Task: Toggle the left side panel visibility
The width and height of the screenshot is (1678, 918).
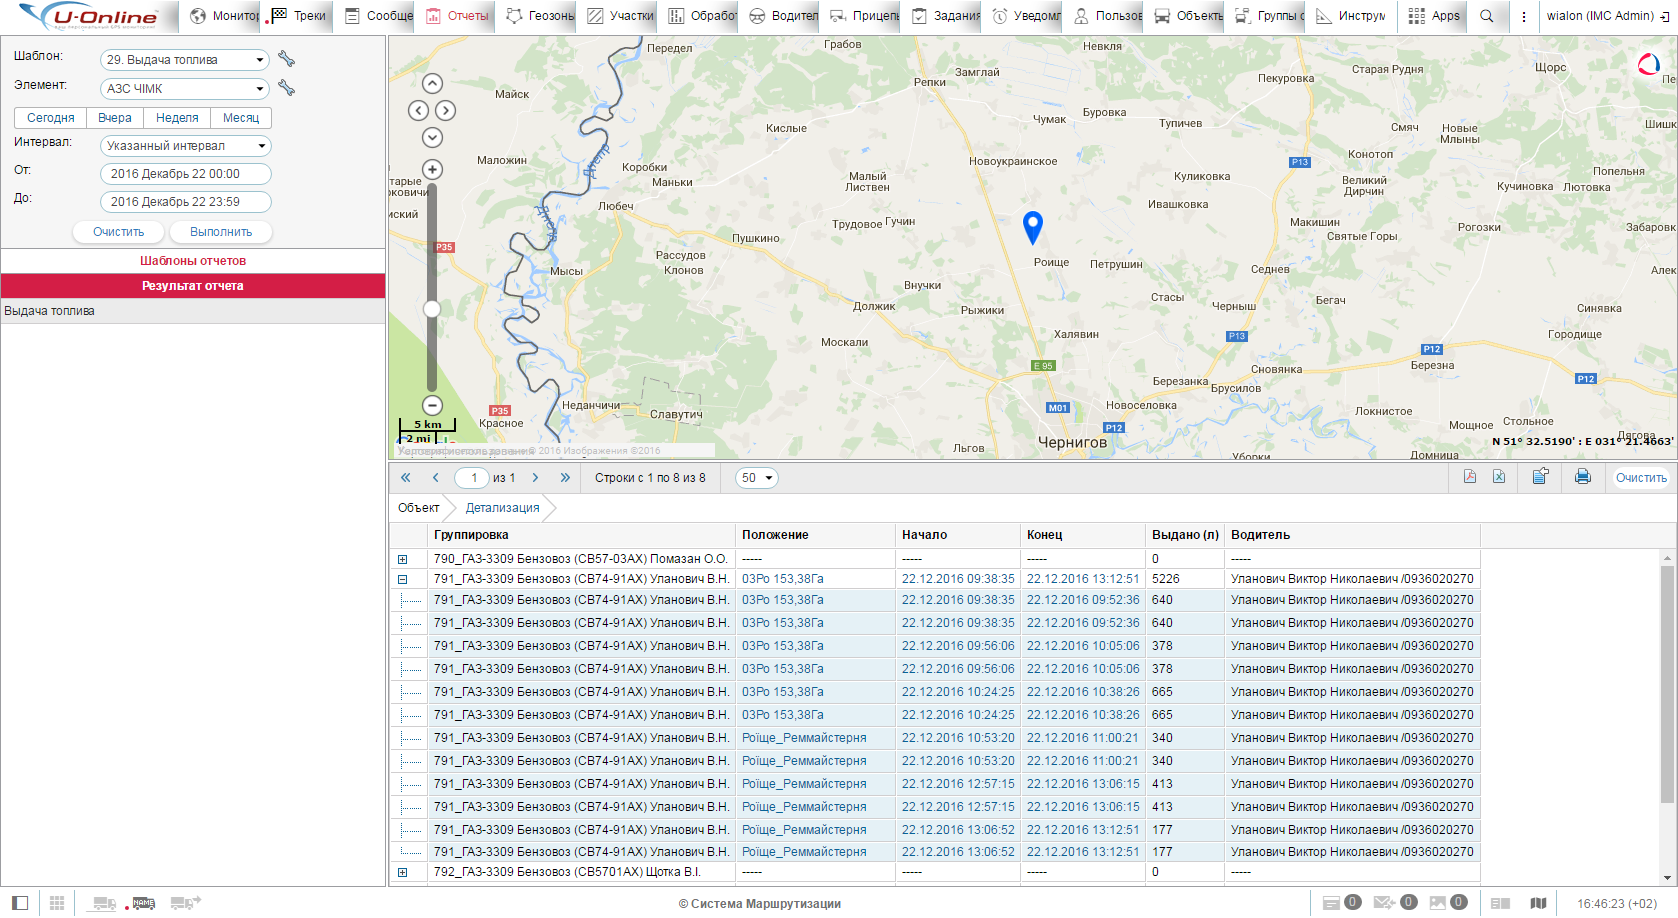Action: [20, 903]
